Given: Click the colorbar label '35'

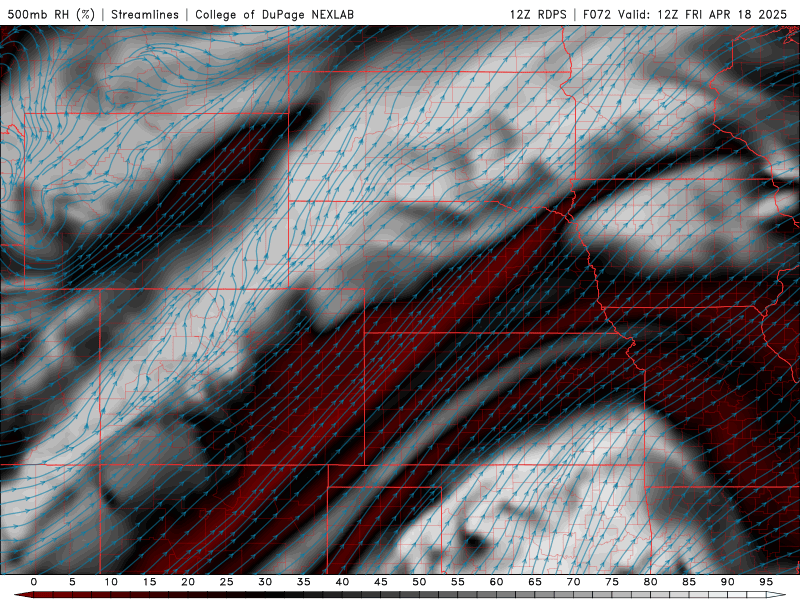Looking at the screenshot, I should (x=304, y=582).
